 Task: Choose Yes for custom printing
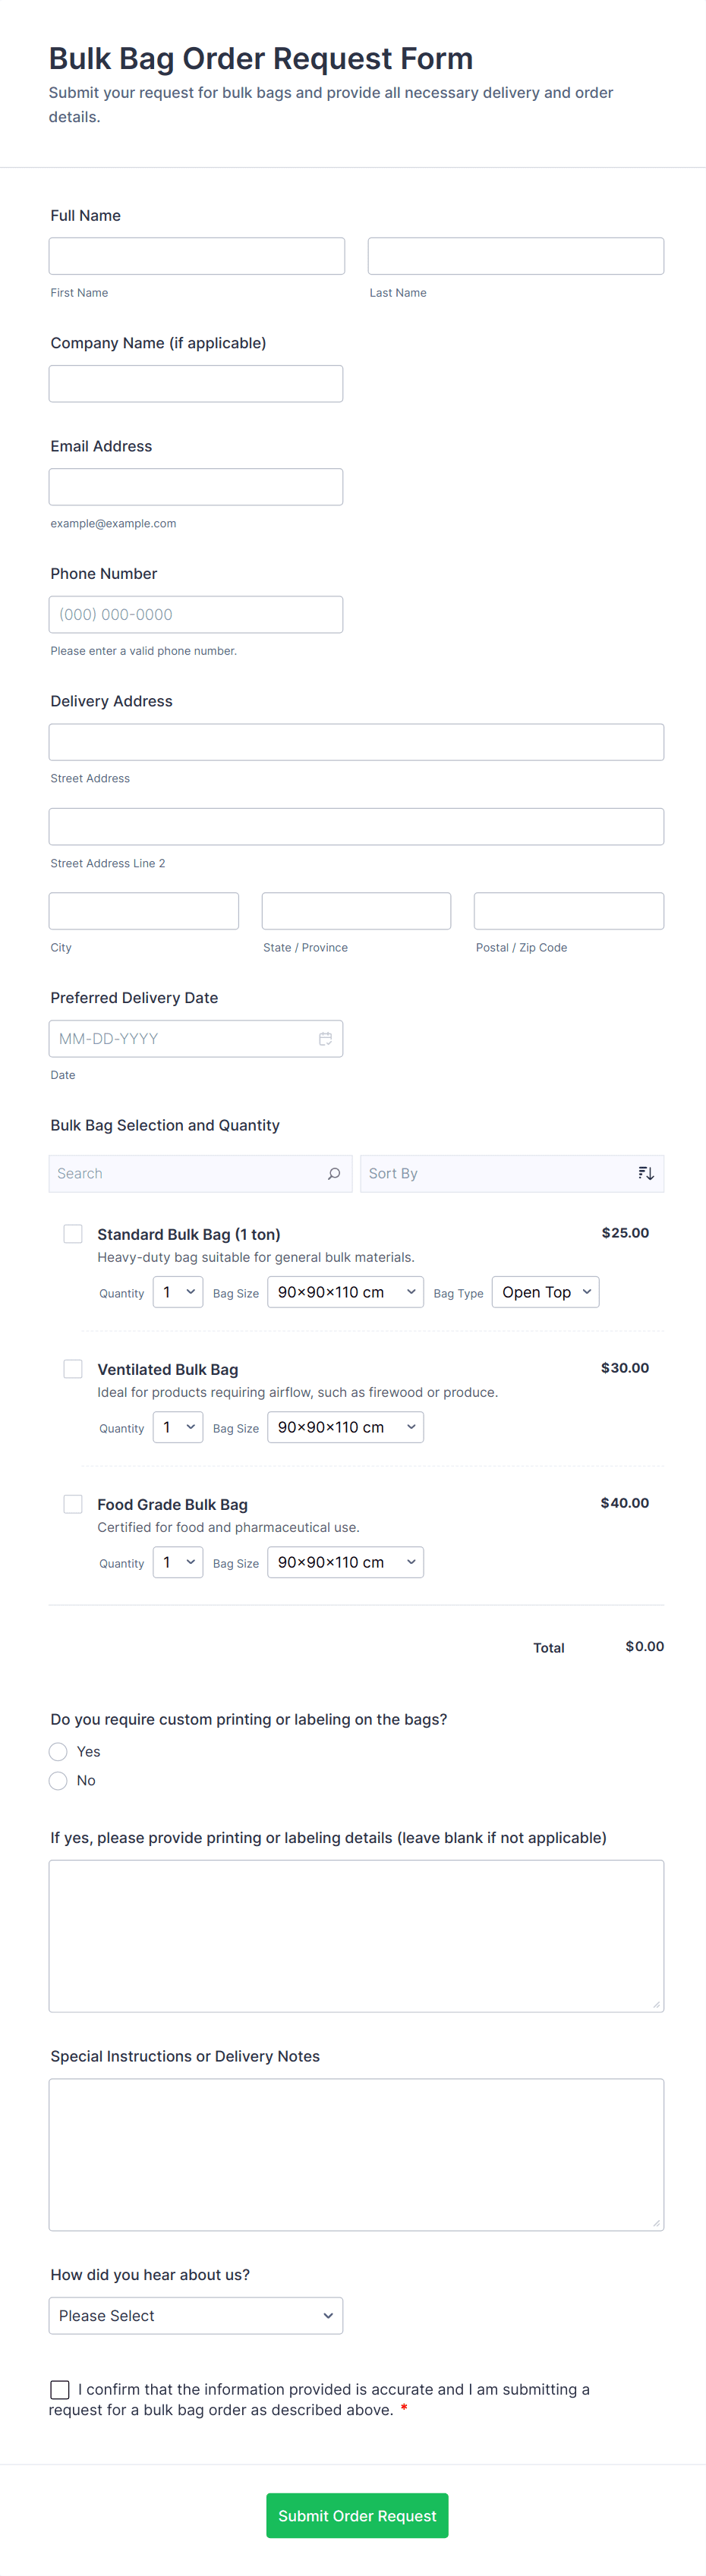58,1752
